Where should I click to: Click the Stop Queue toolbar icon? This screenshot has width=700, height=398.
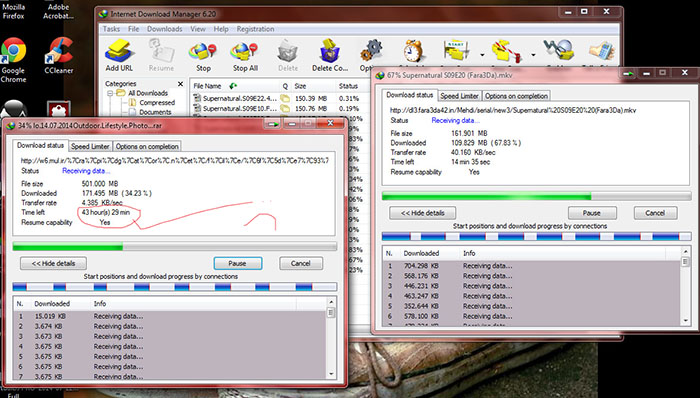507,51
